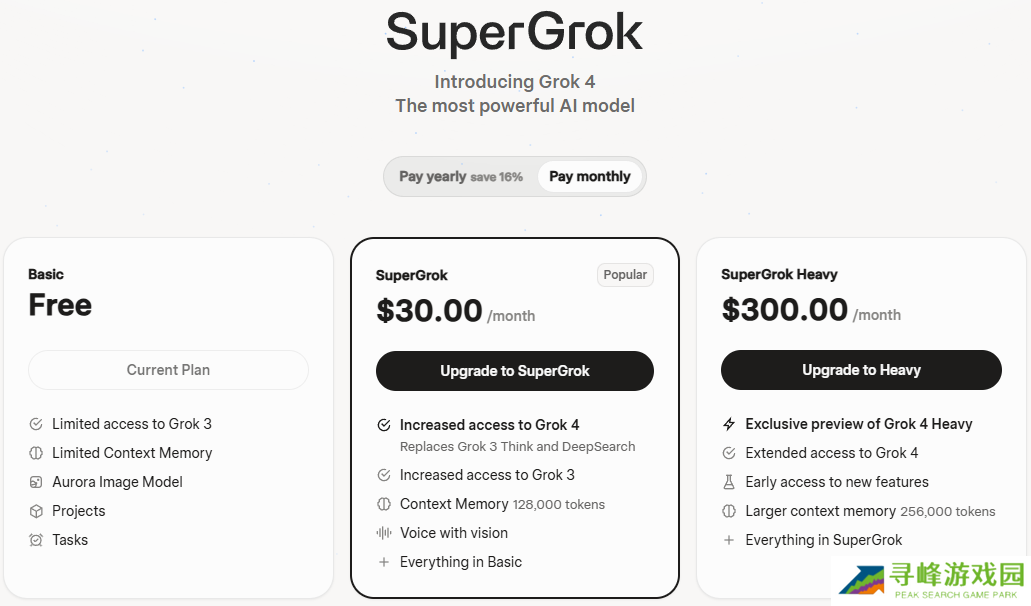Click the checkmark icon beside Limited access to Grok 3
Screen dimensions: 1031x606
[36, 424]
